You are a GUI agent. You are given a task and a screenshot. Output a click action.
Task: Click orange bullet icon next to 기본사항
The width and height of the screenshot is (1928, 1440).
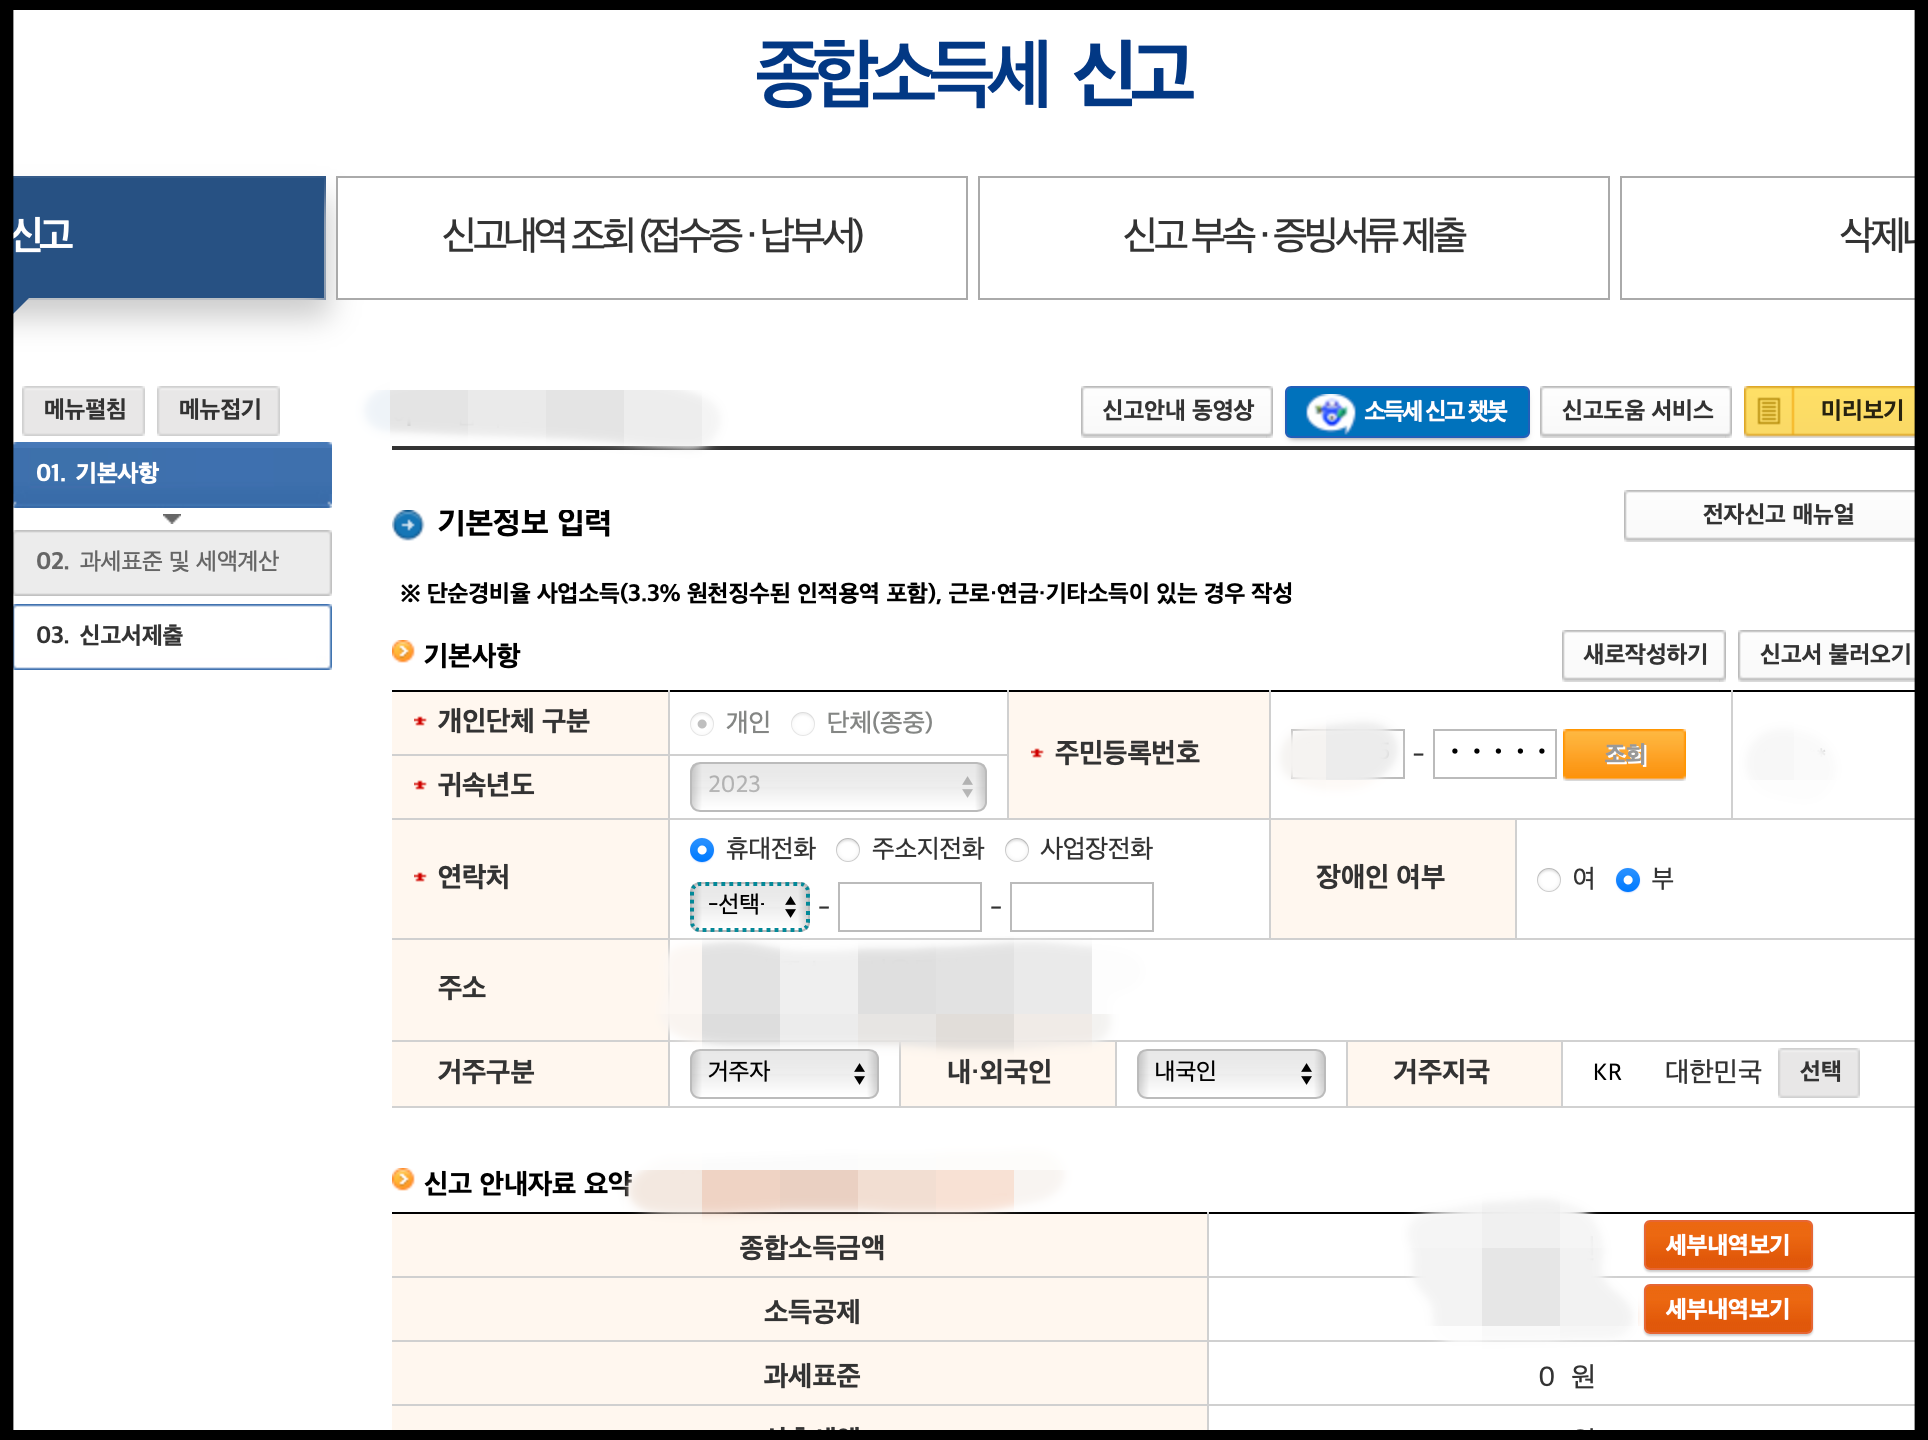(x=403, y=652)
